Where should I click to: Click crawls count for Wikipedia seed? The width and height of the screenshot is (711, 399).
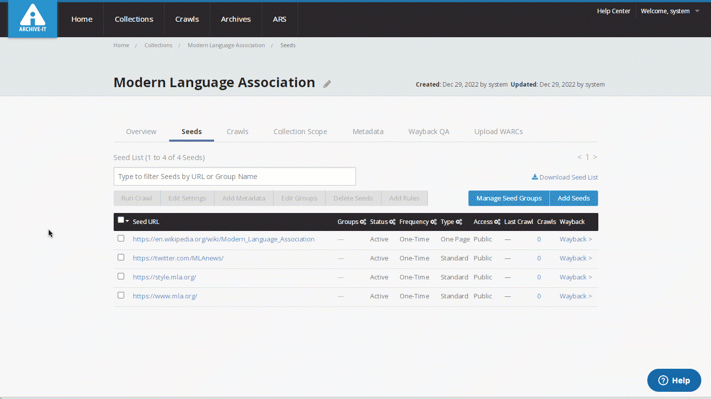pos(539,239)
